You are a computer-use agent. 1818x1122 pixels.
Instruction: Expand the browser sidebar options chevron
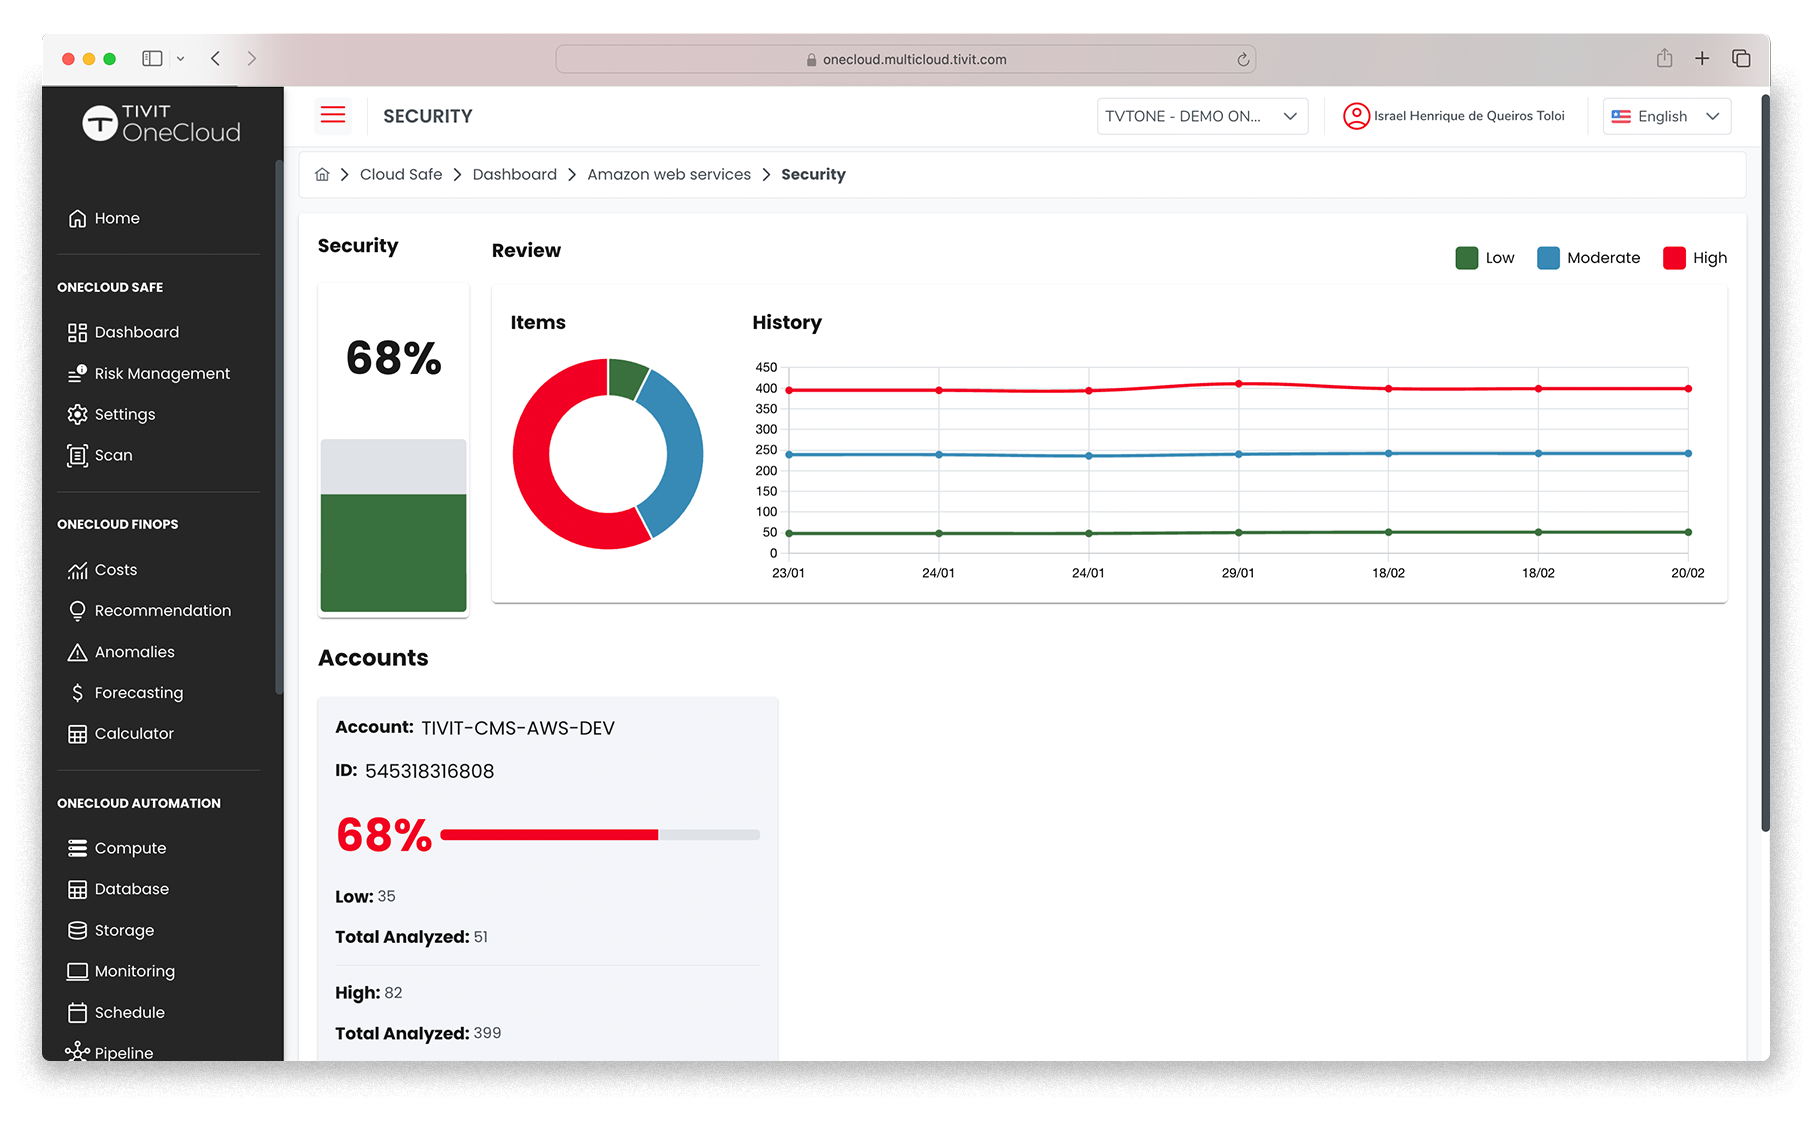180,58
